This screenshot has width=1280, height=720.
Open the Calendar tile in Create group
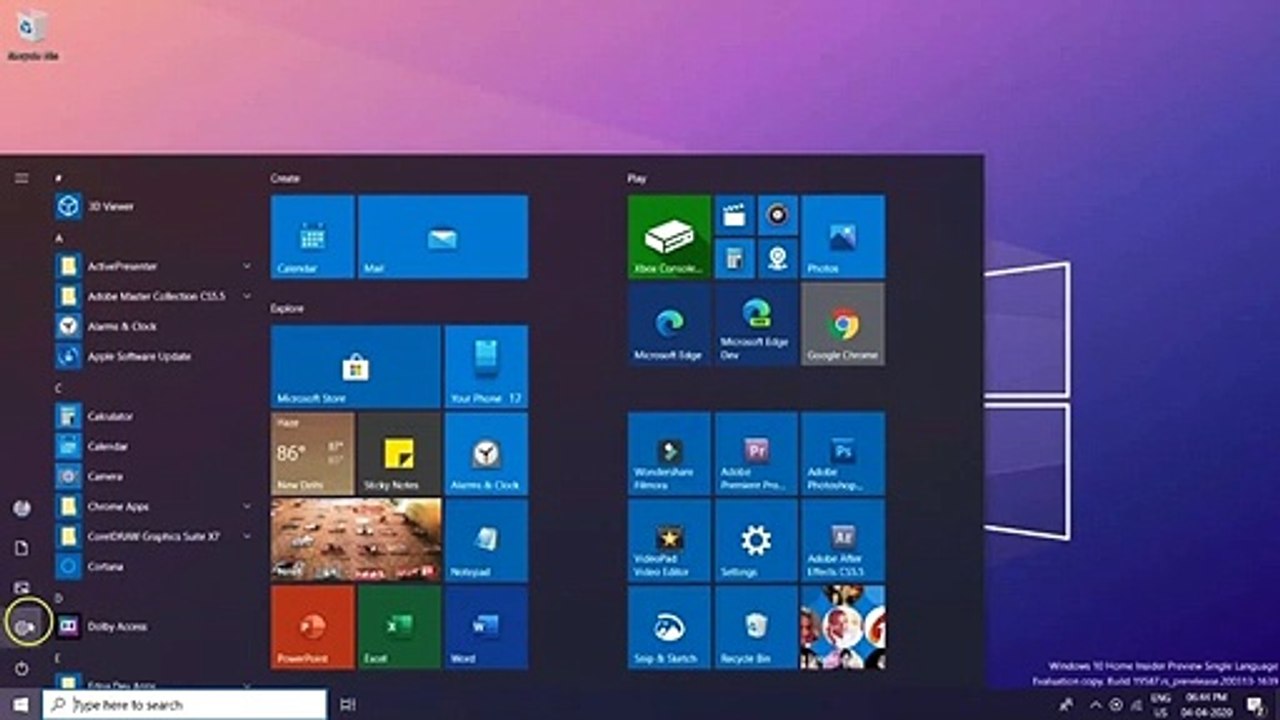[x=312, y=236]
